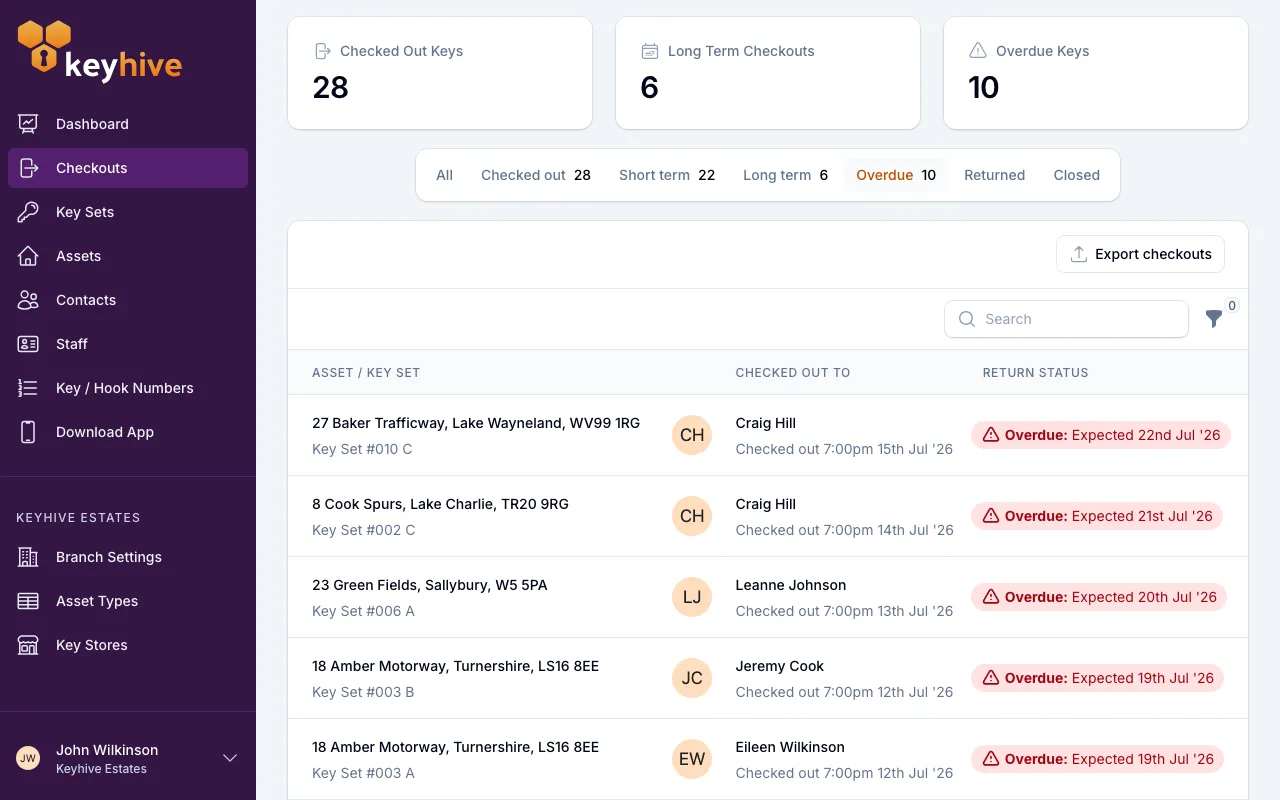1280x800 pixels.
Task: Click the LJ avatar for Leanne Johnson
Action: coord(692,597)
